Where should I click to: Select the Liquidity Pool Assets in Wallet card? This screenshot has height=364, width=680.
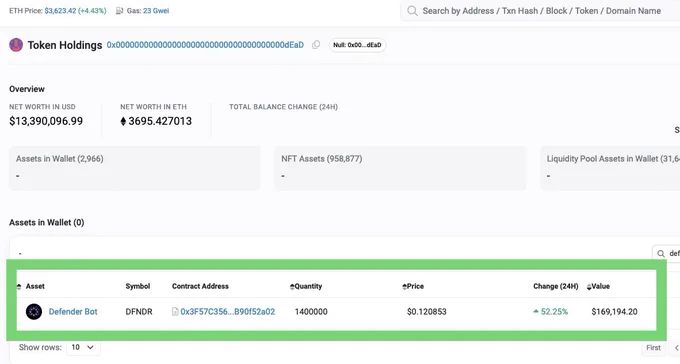coord(610,168)
